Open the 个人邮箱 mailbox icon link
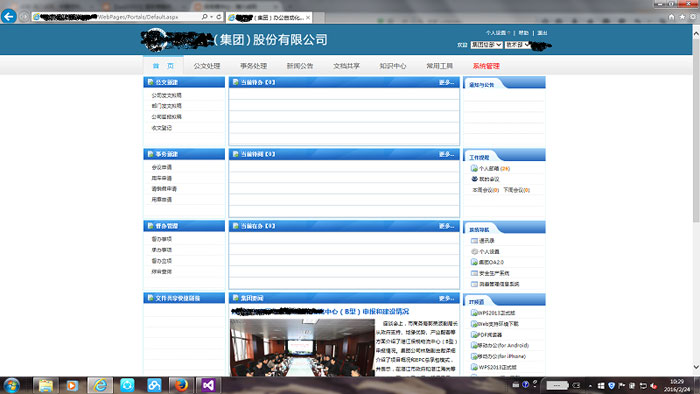 tap(474, 168)
